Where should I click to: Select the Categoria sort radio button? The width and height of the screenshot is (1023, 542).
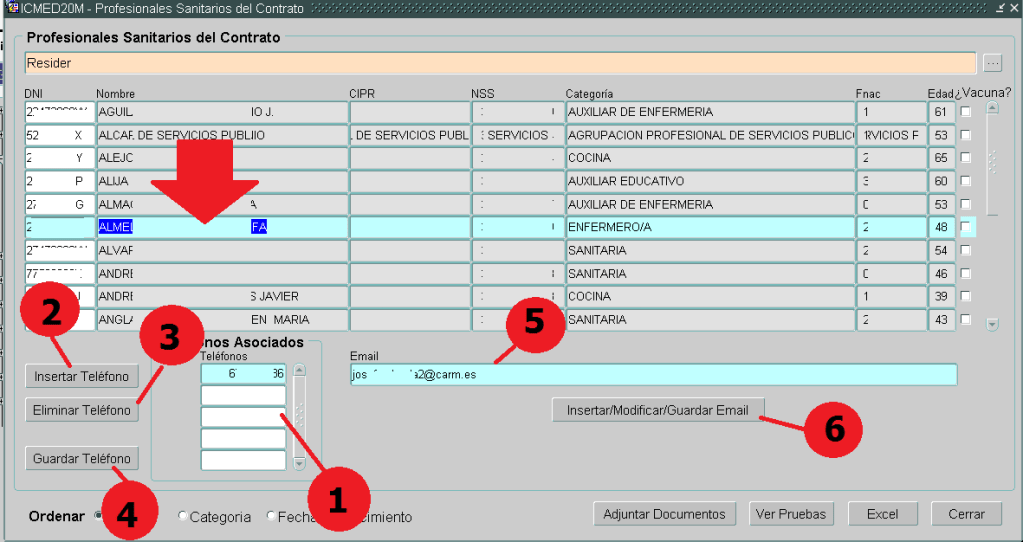point(182,516)
